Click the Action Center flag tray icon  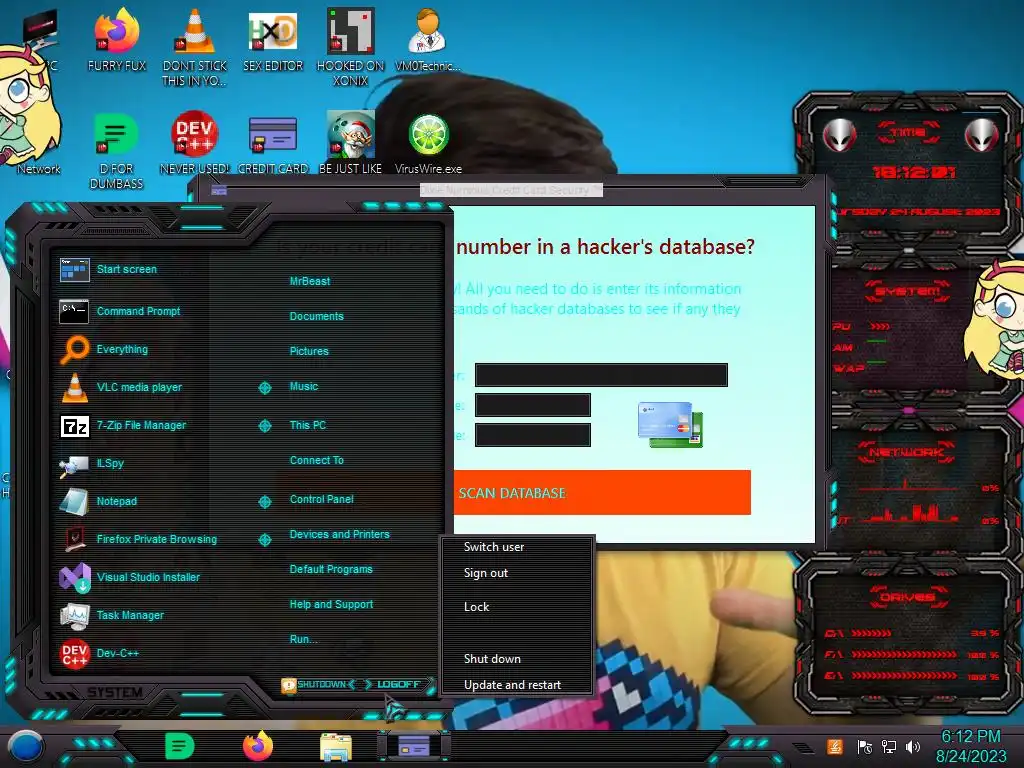[865, 746]
